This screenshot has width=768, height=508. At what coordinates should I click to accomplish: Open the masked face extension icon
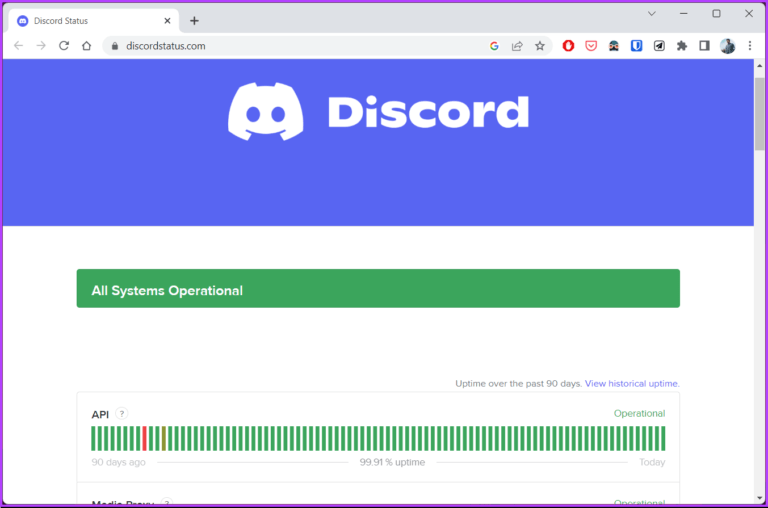[614, 46]
